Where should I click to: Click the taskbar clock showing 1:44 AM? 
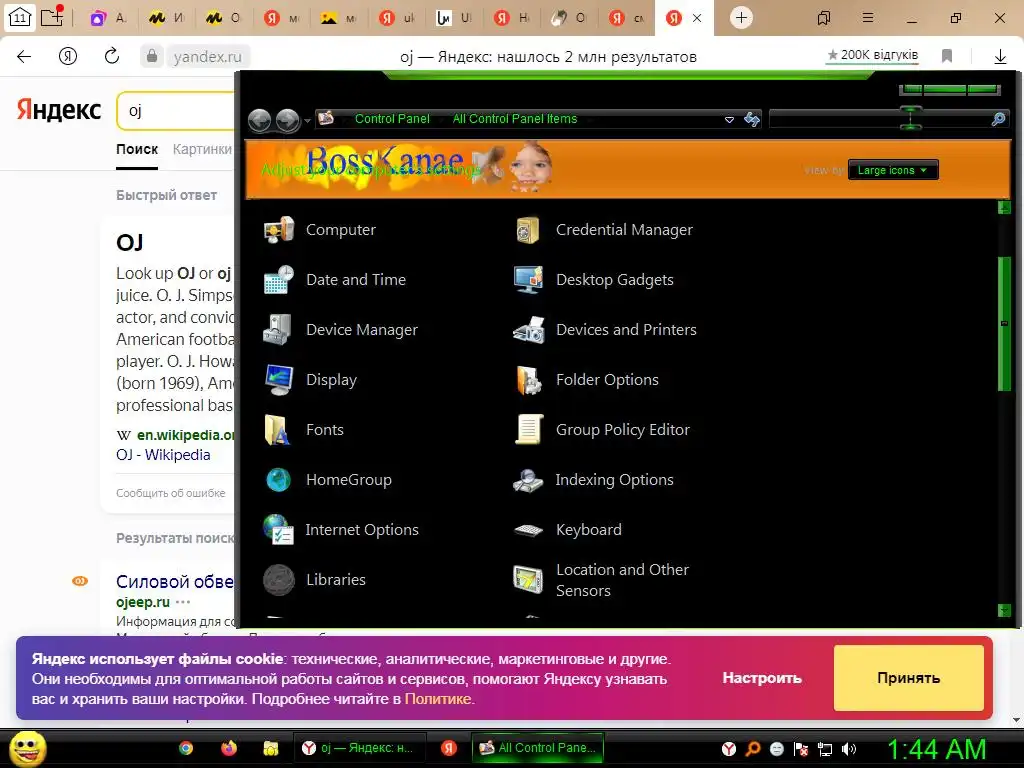tap(936, 750)
